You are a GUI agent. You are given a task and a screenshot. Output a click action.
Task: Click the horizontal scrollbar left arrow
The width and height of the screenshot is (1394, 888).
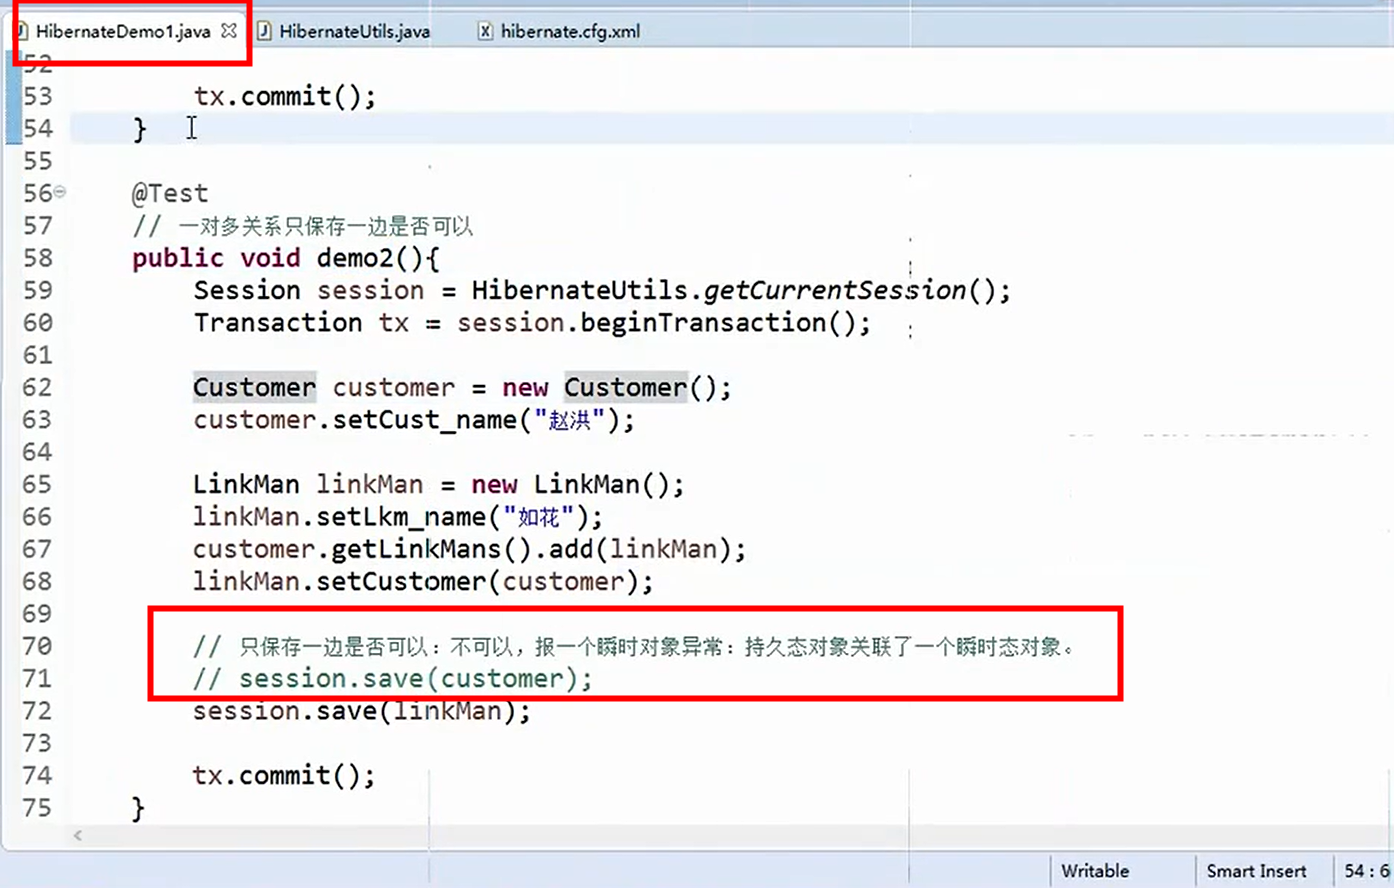[x=77, y=835]
